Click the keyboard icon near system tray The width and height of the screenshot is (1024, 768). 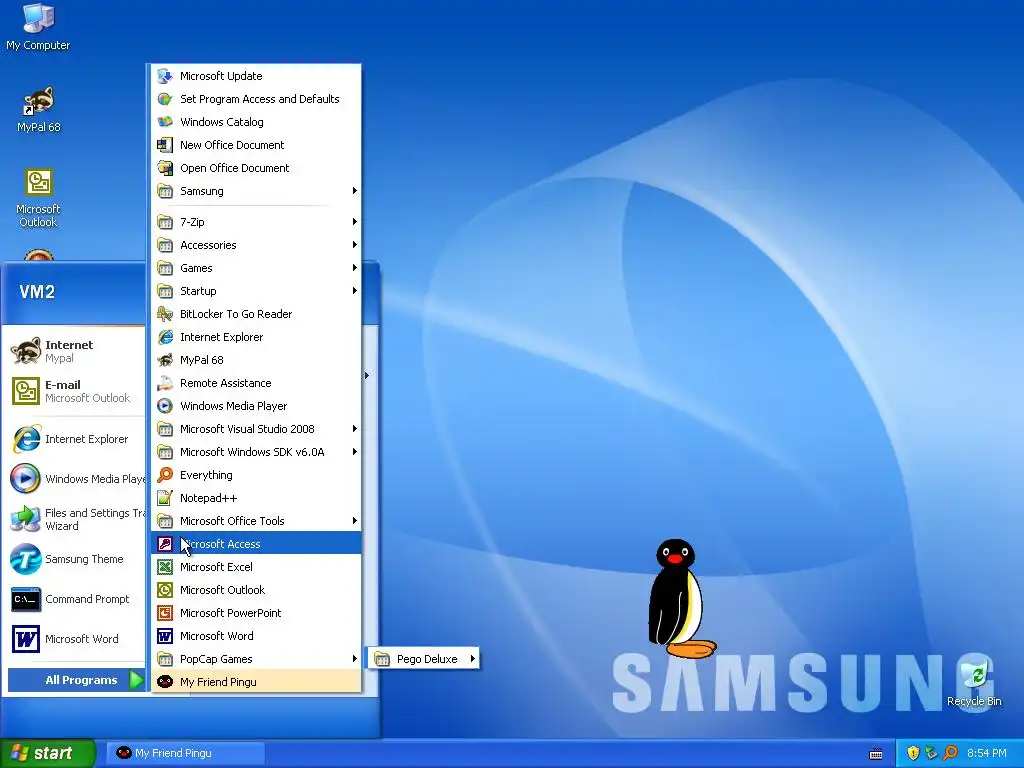tap(876, 754)
